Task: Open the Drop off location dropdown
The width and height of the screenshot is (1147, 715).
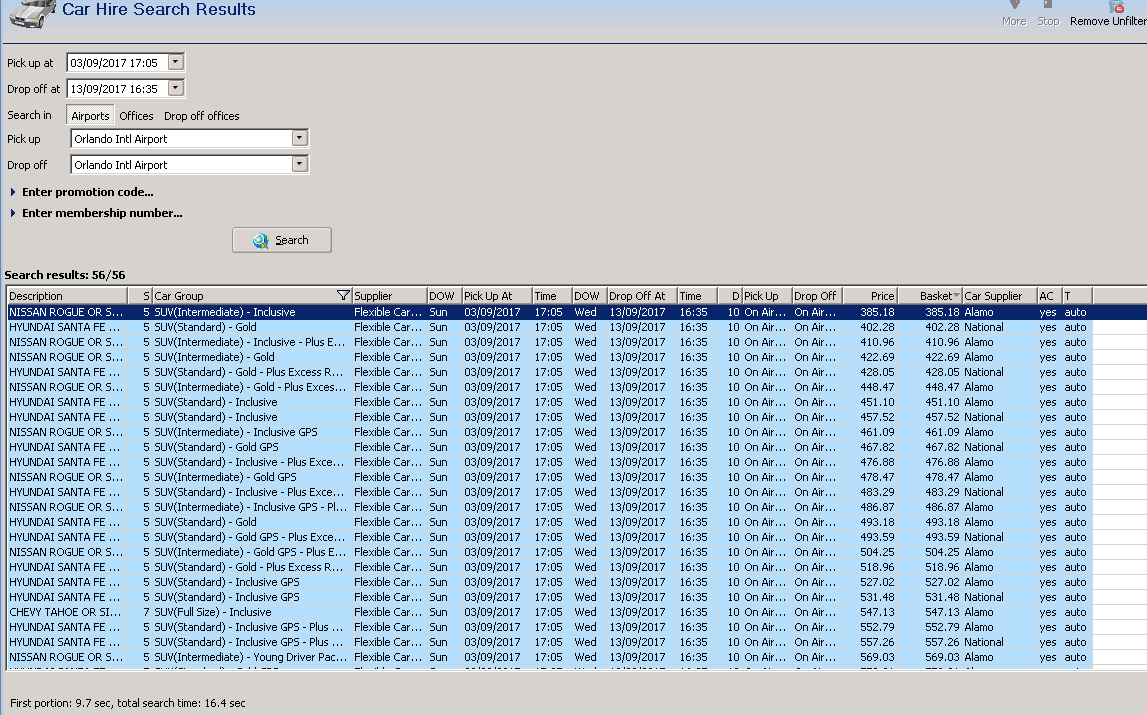Action: (299, 165)
